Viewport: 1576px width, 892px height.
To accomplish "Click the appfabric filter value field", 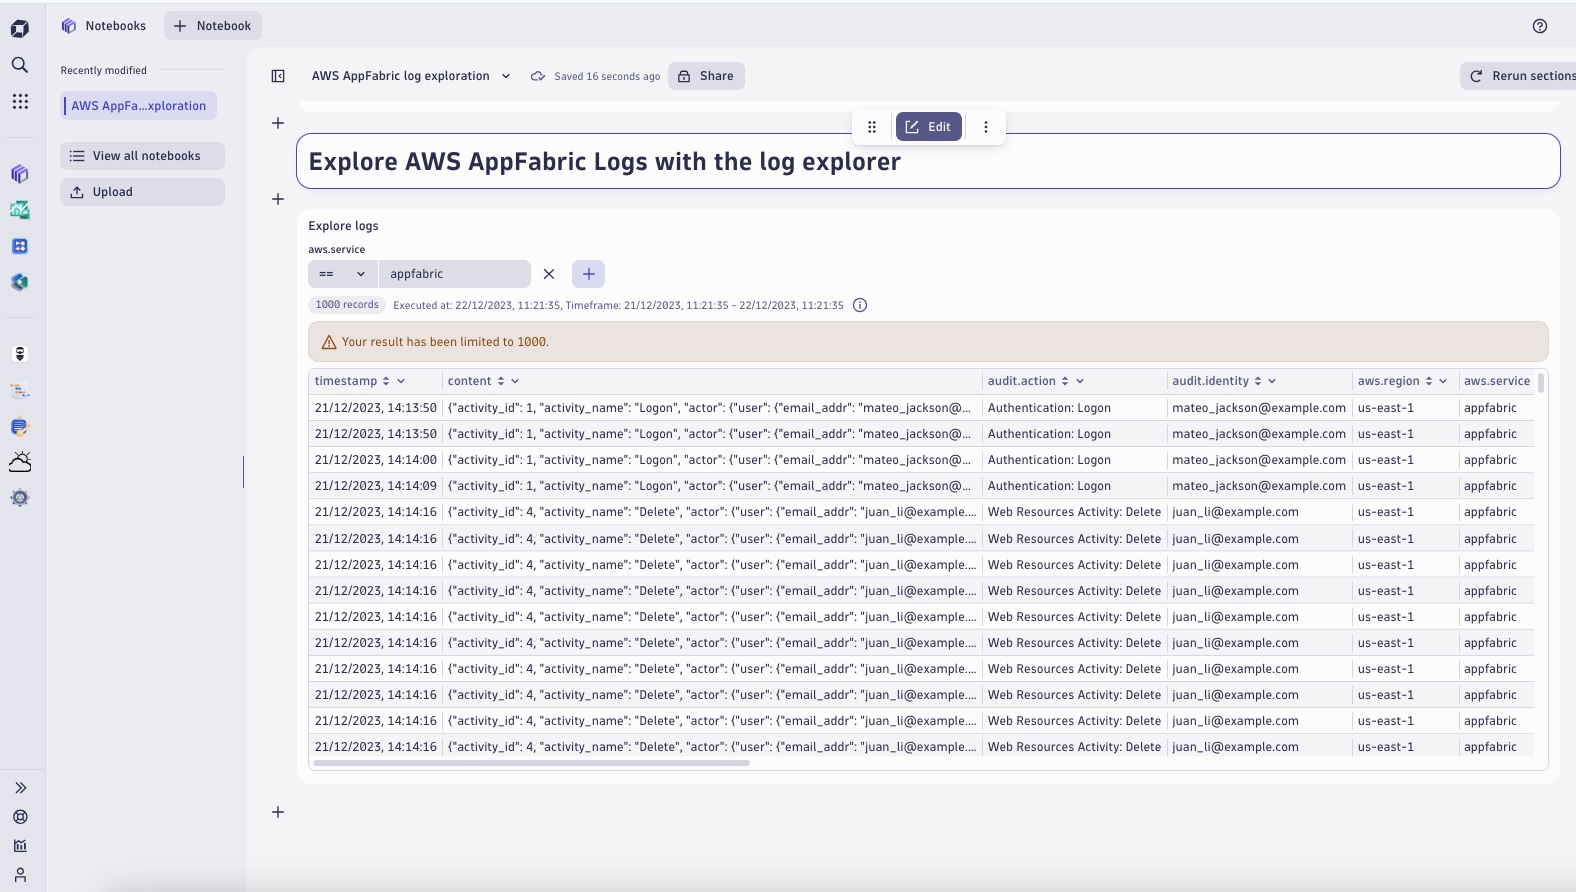I will tap(455, 274).
